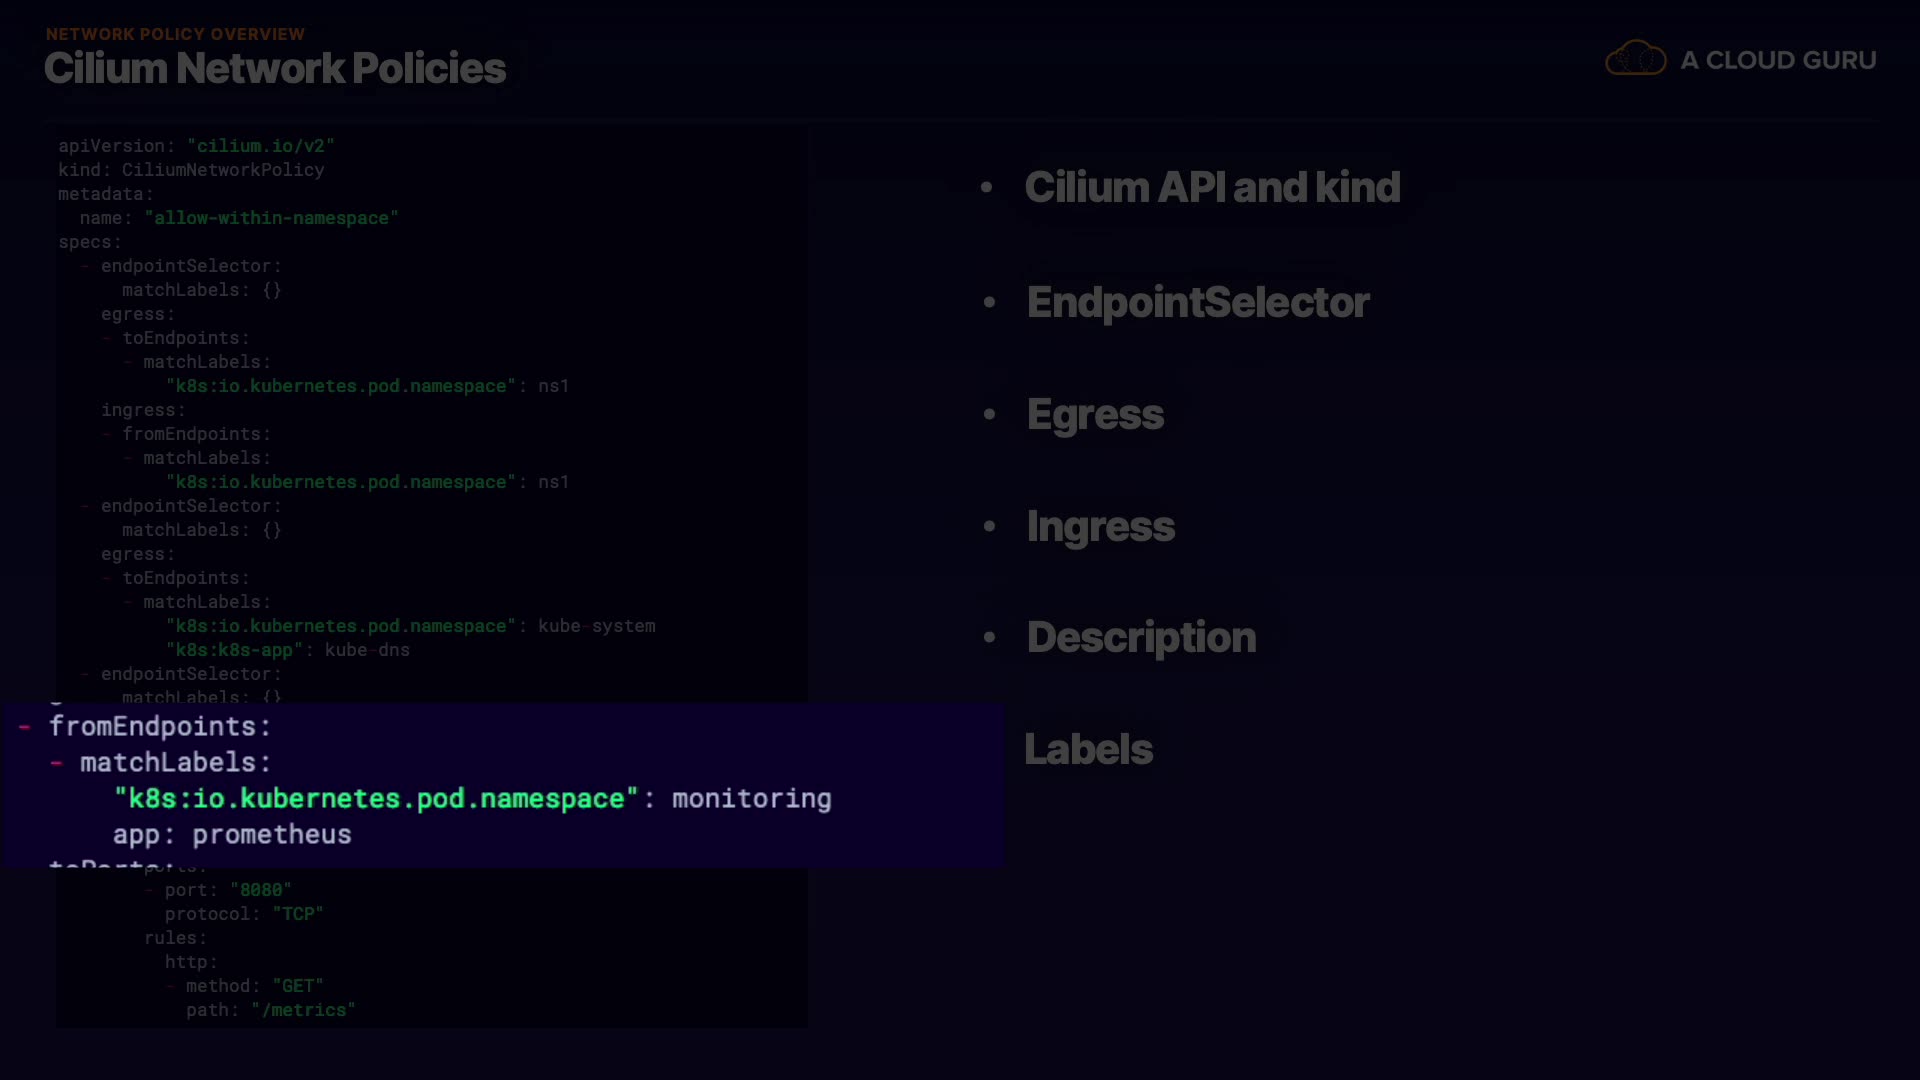Click the kind: CiliumNetworkPolicy line

(x=191, y=170)
